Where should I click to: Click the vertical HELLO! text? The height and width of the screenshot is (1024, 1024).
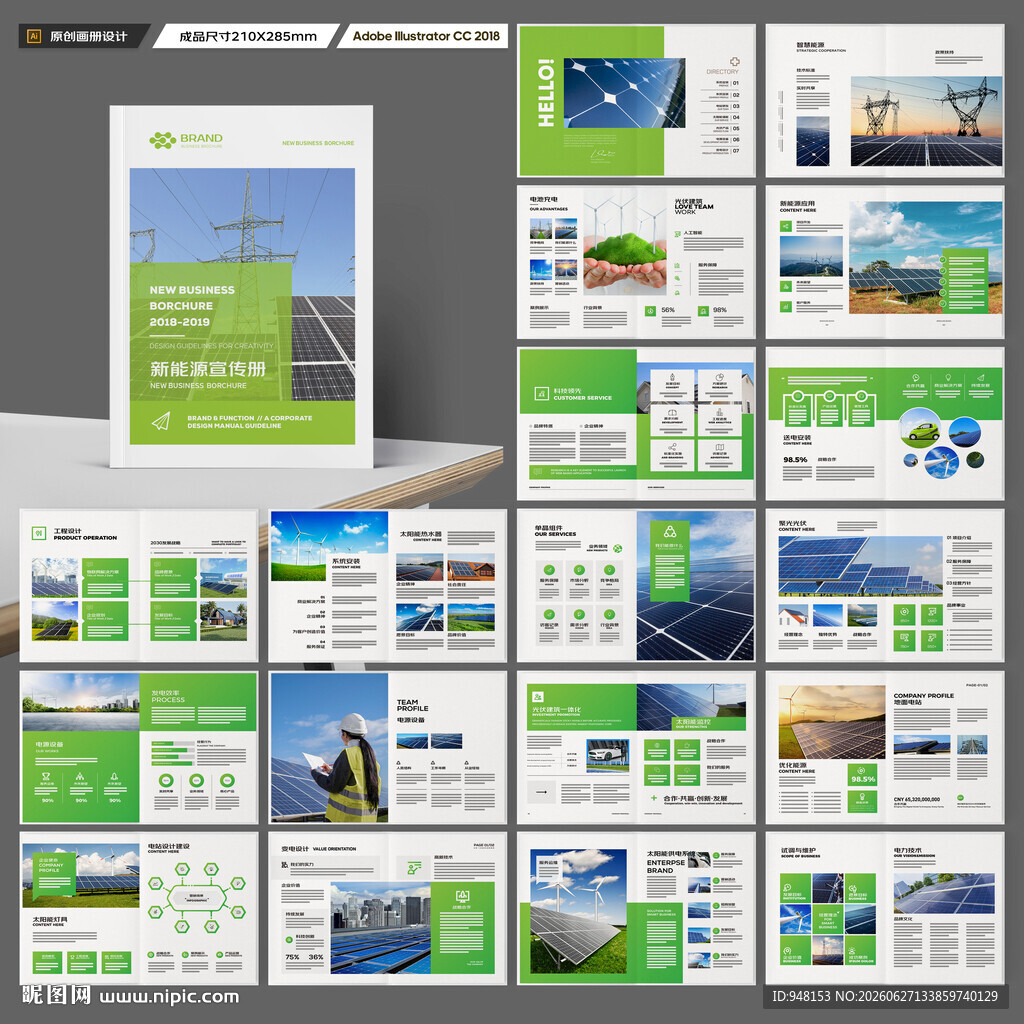point(545,93)
